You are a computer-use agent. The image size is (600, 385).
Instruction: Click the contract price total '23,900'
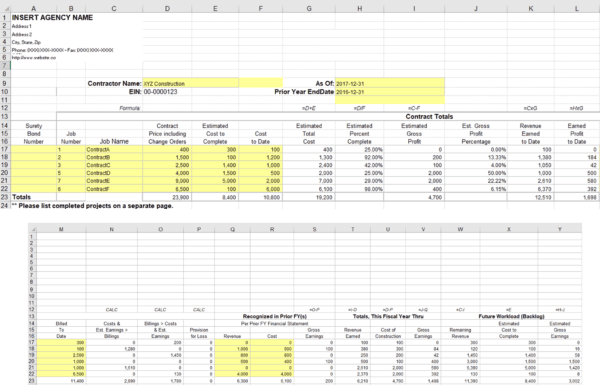[167, 197]
